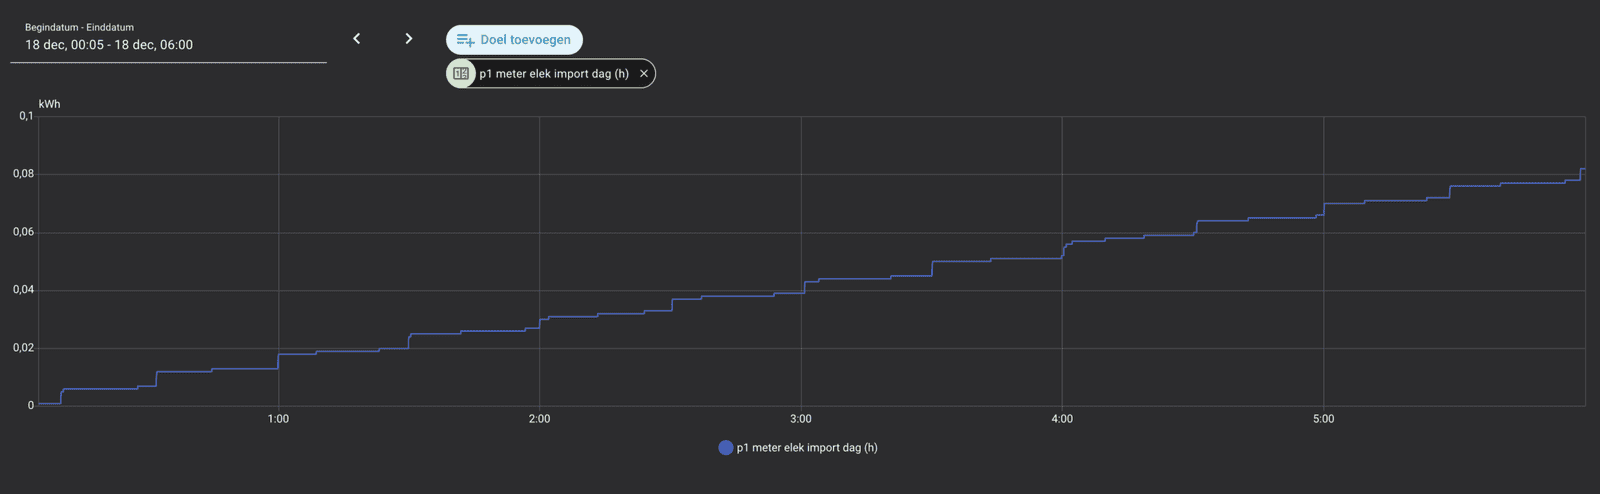Image resolution: width=1600 pixels, height=494 pixels.
Task: Click the 4:00 x-axis label
Action: pyautogui.click(x=1062, y=419)
